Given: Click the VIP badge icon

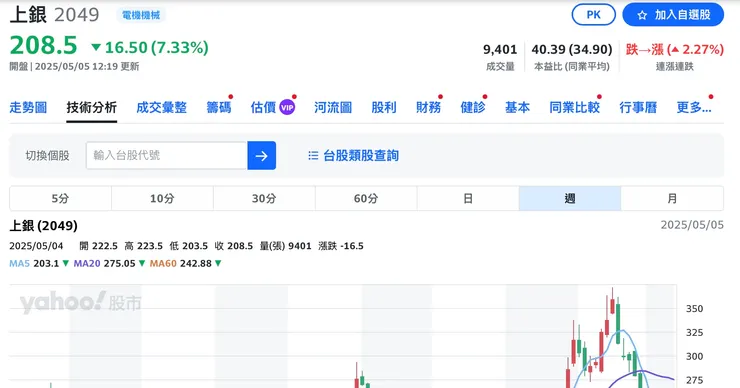Looking at the screenshot, I should (287, 108).
